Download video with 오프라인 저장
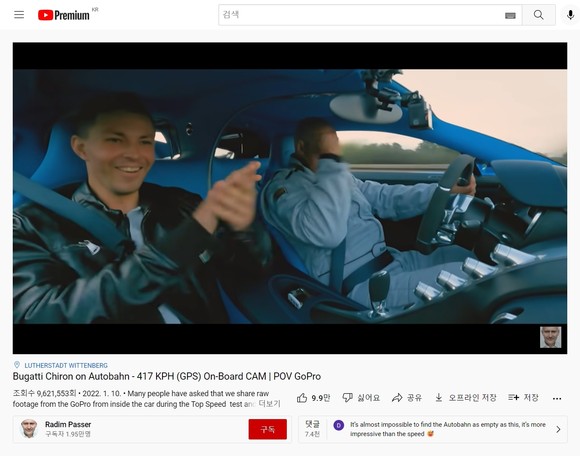This screenshot has width=580, height=456. pyautogui.click(x=465, y=398)
